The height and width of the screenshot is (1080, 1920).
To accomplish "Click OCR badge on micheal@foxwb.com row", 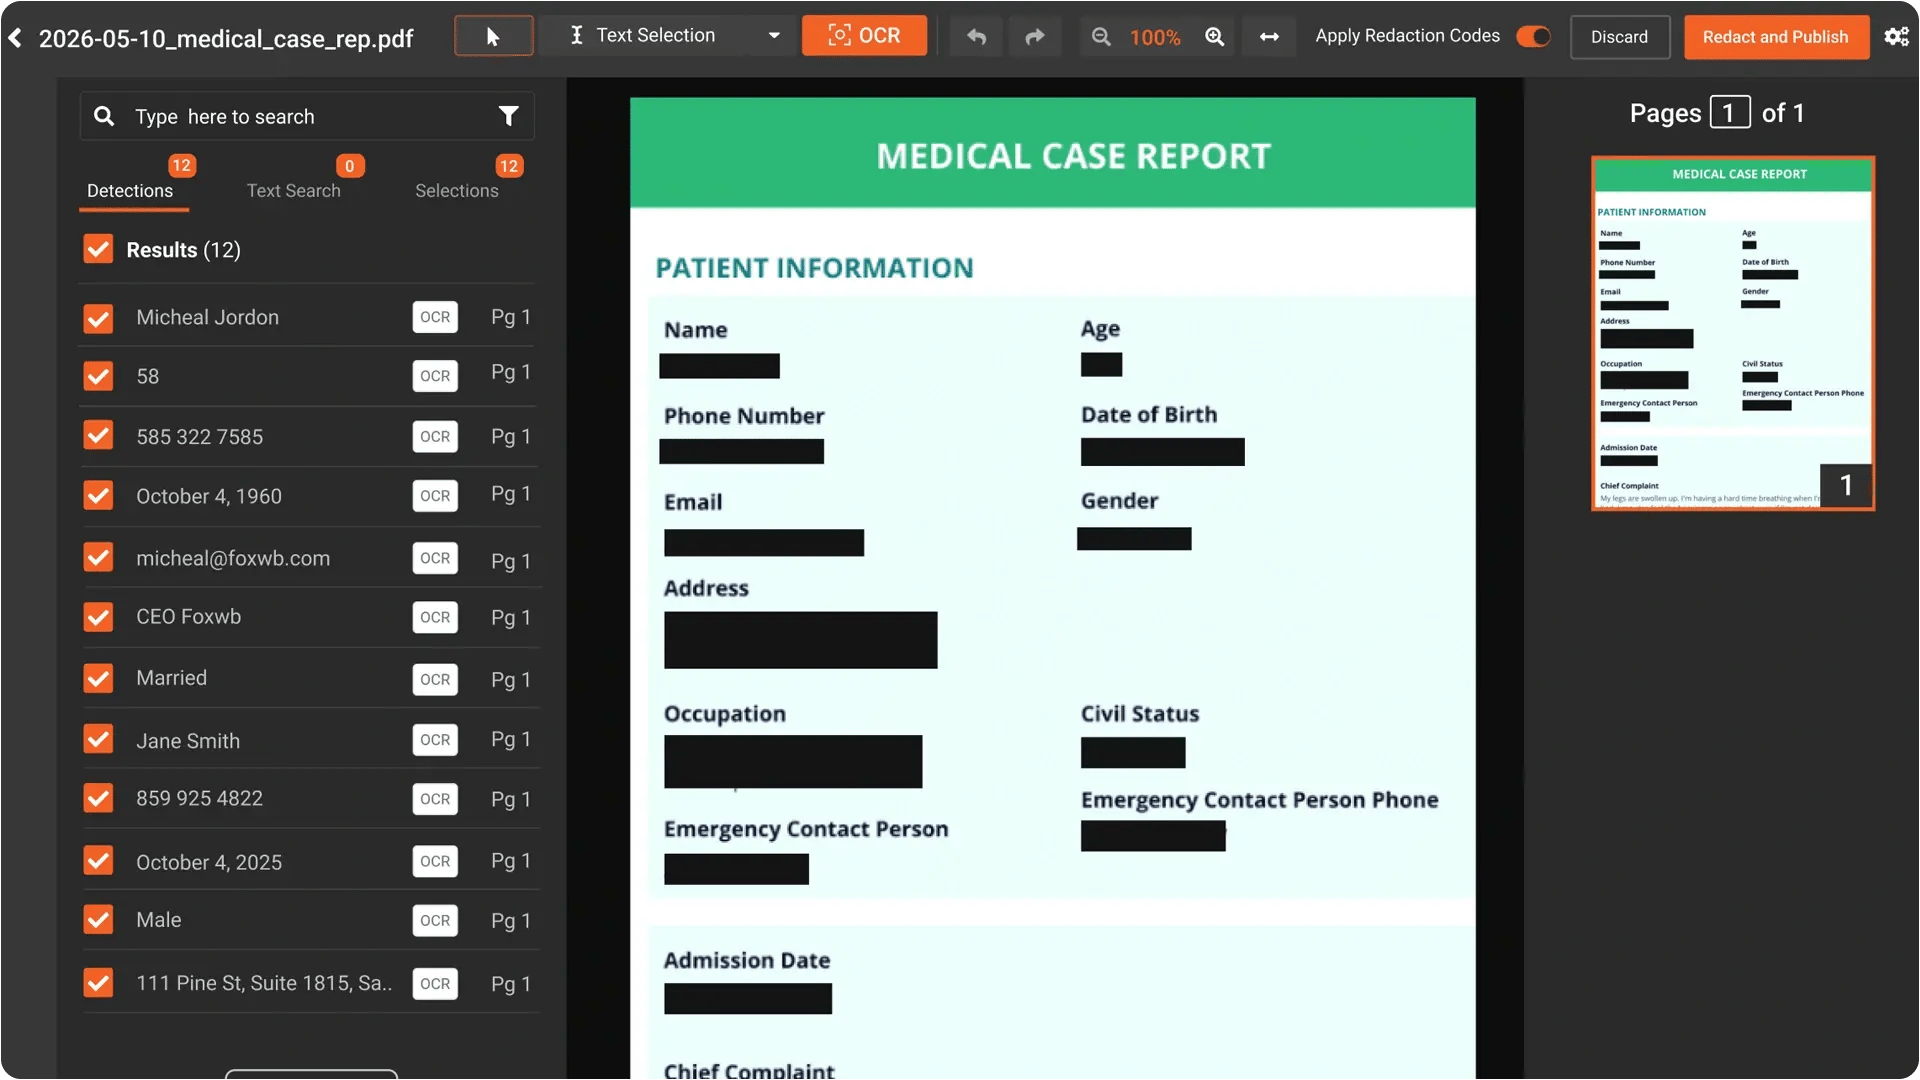I will (x=435, y=558).
